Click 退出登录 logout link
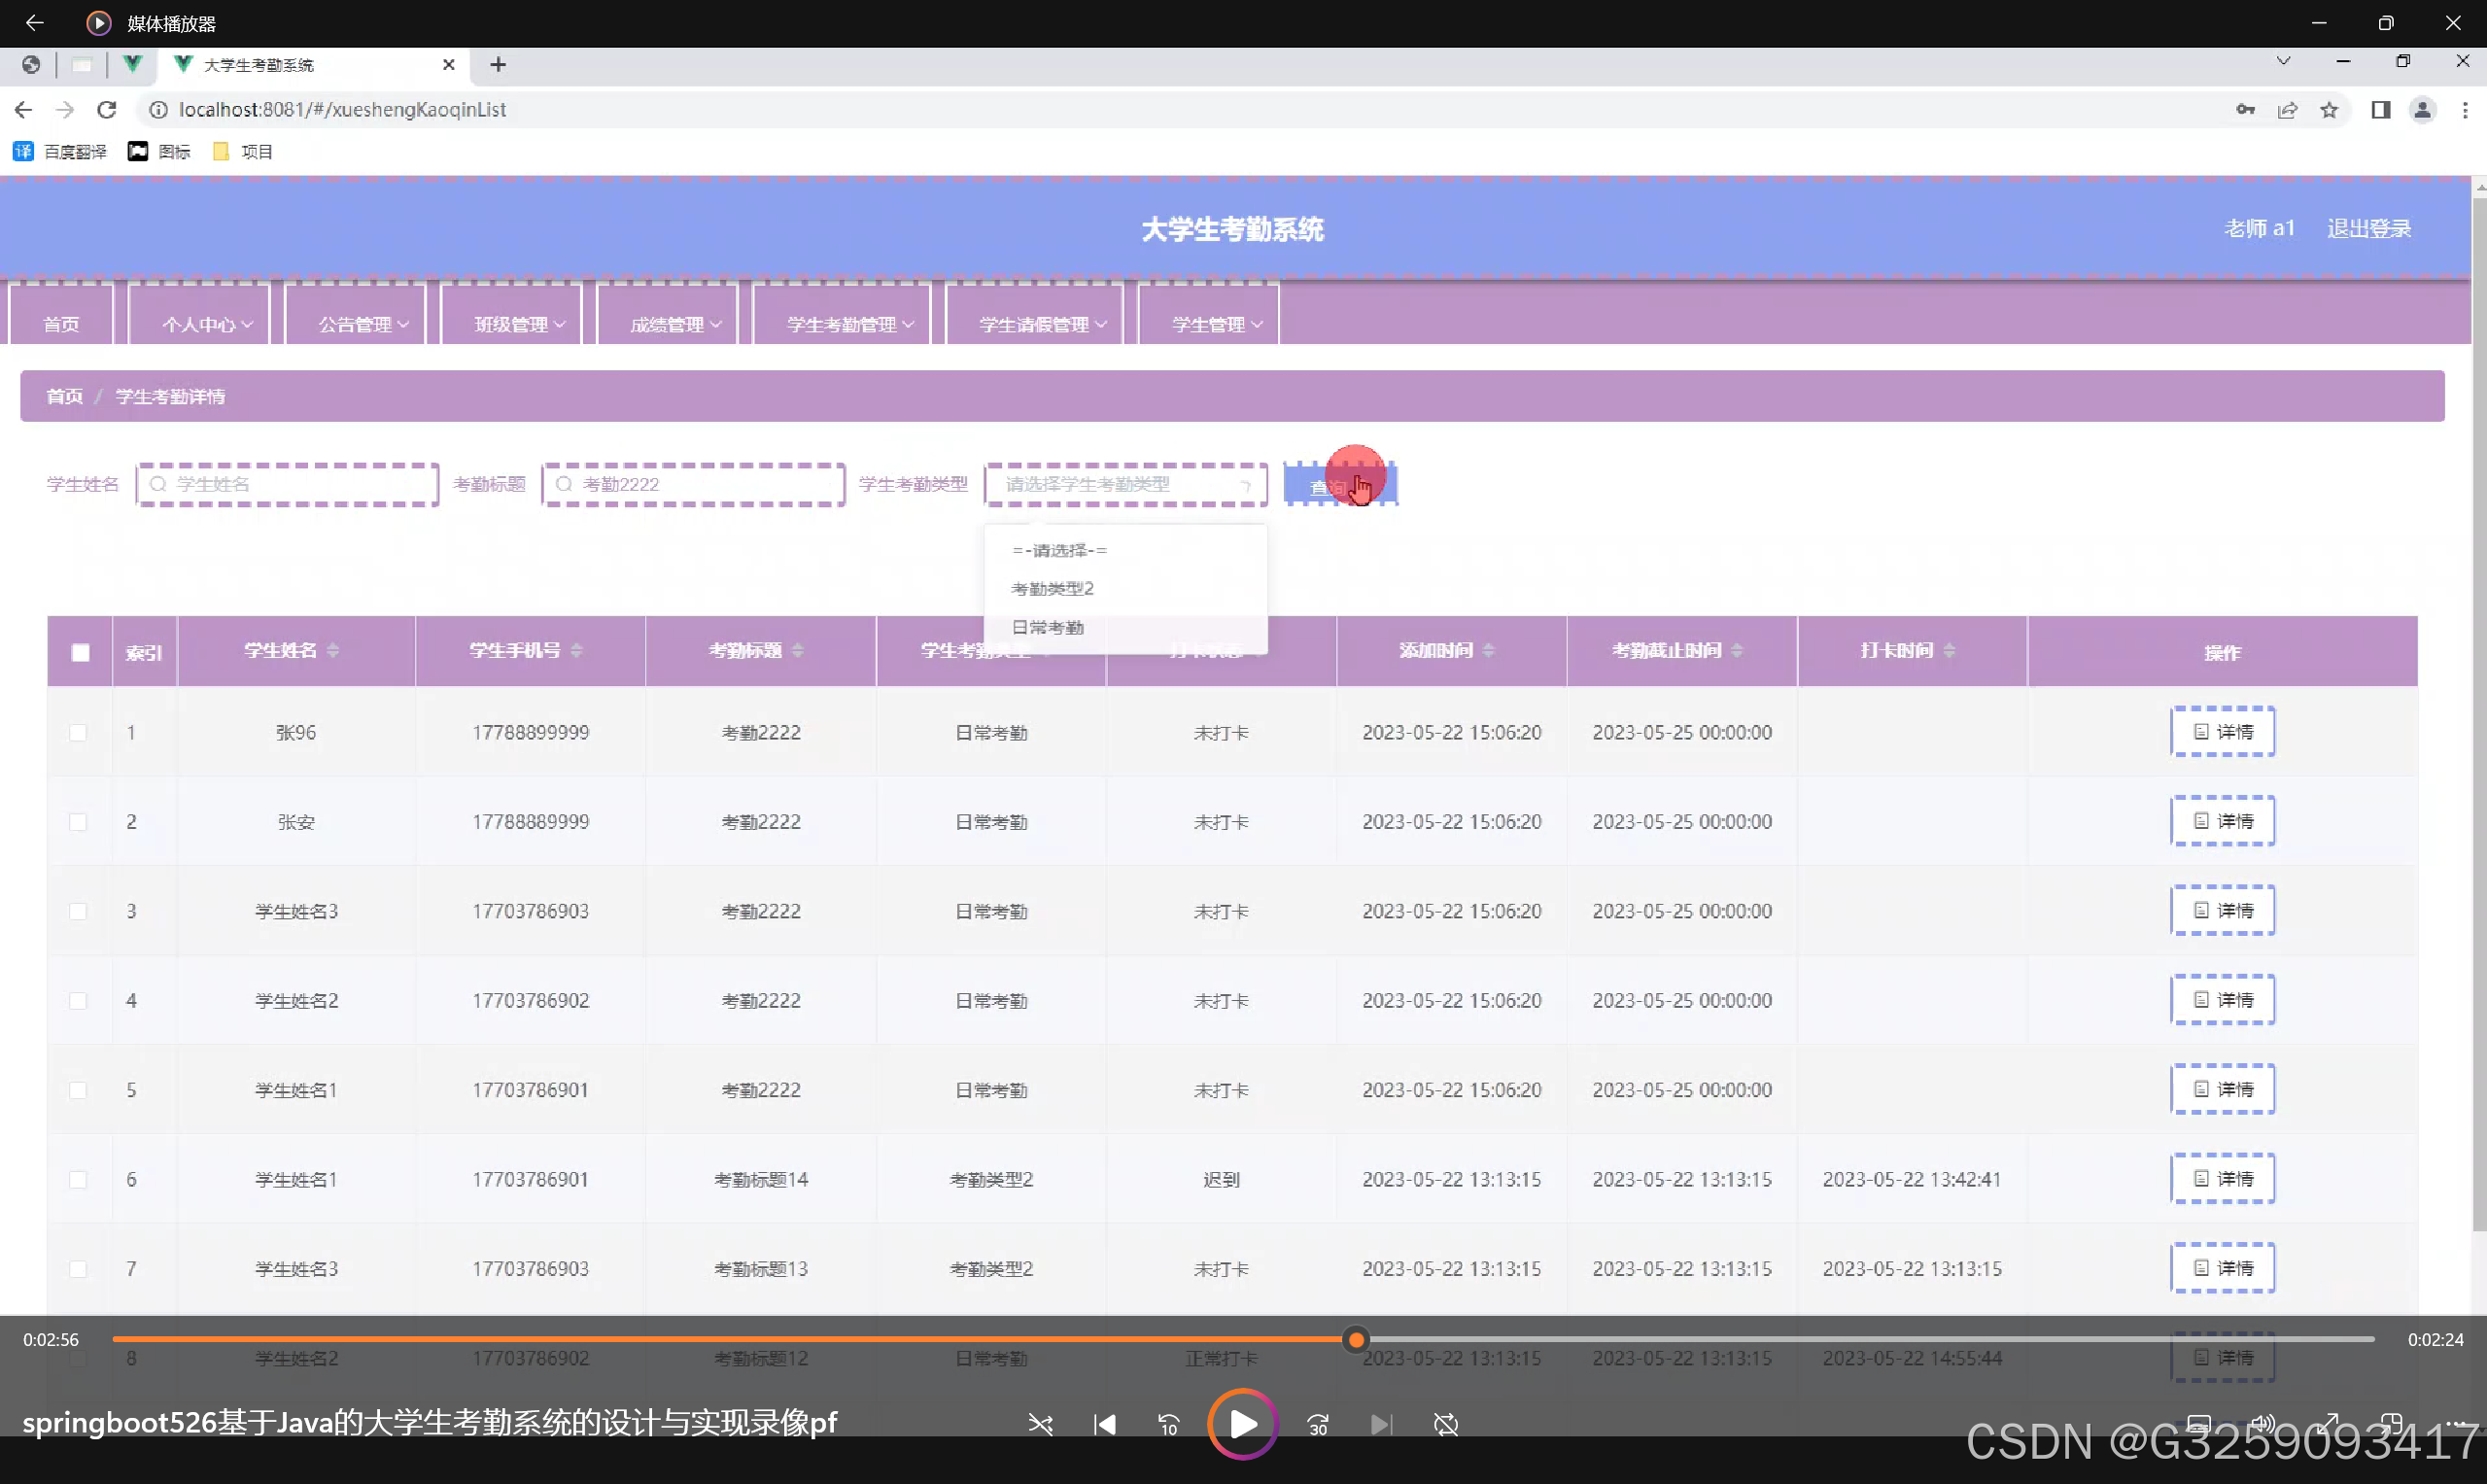This screenshot has height=1484, width=2487. click(x=2368, y=229)
